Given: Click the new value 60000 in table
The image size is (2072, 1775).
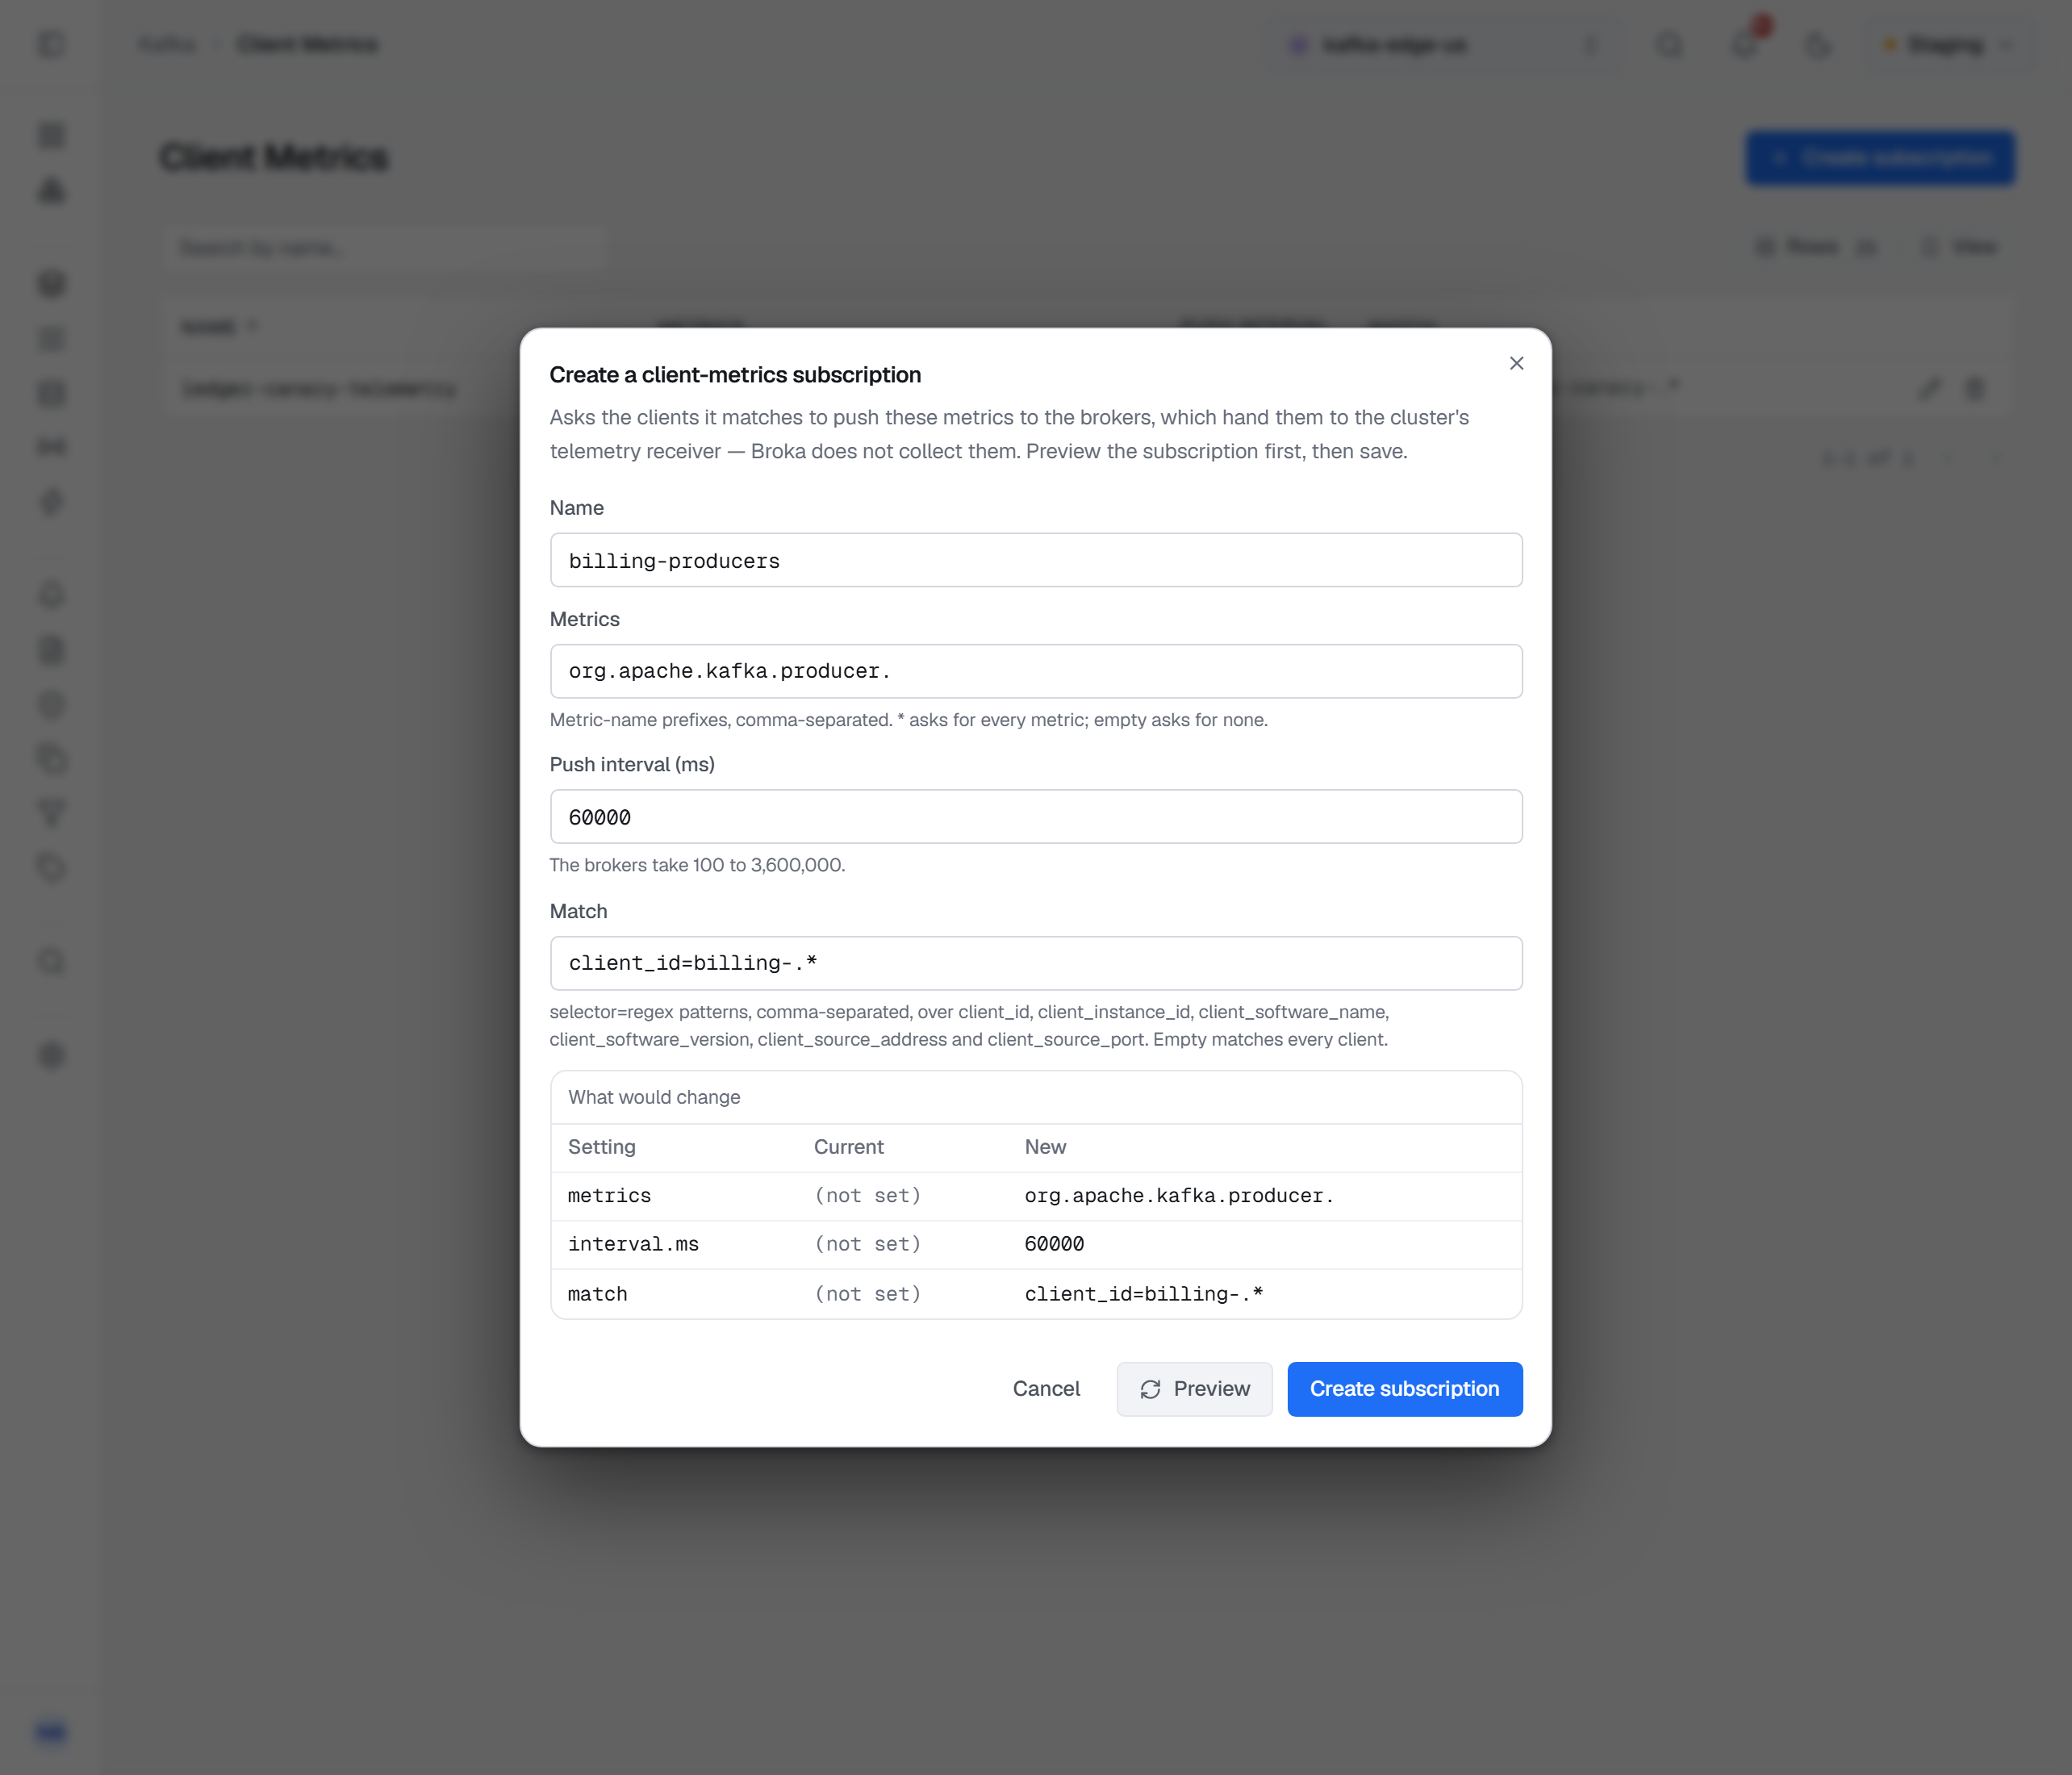Looking at the screenshot, I should [1054, 1244].
